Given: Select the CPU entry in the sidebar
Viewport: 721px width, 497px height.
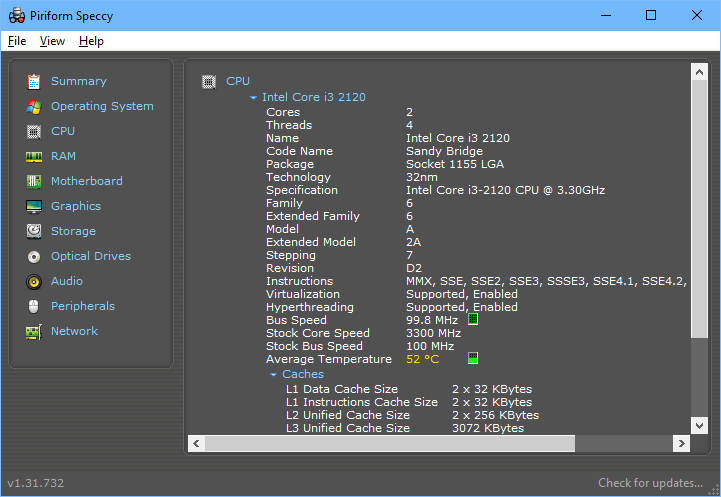Looking at the screenshot, I should 63,131.
